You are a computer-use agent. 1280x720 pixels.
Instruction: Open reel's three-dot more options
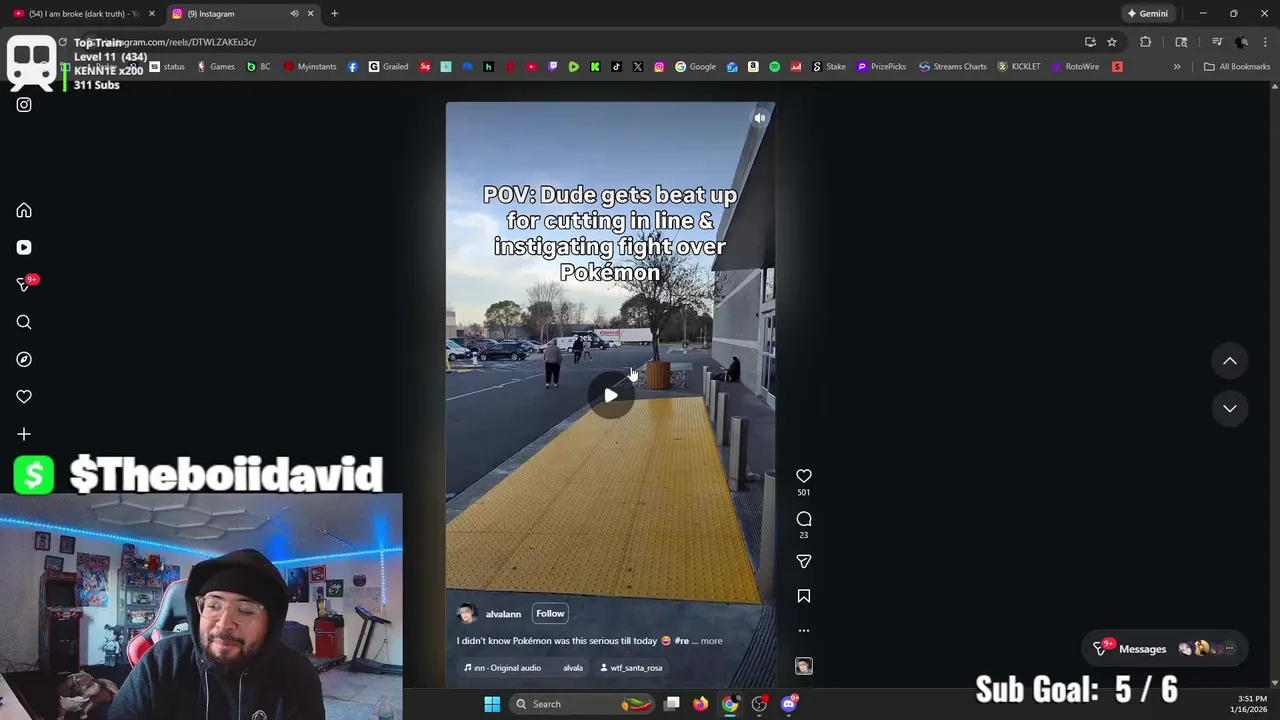click(x=804, y=631)
